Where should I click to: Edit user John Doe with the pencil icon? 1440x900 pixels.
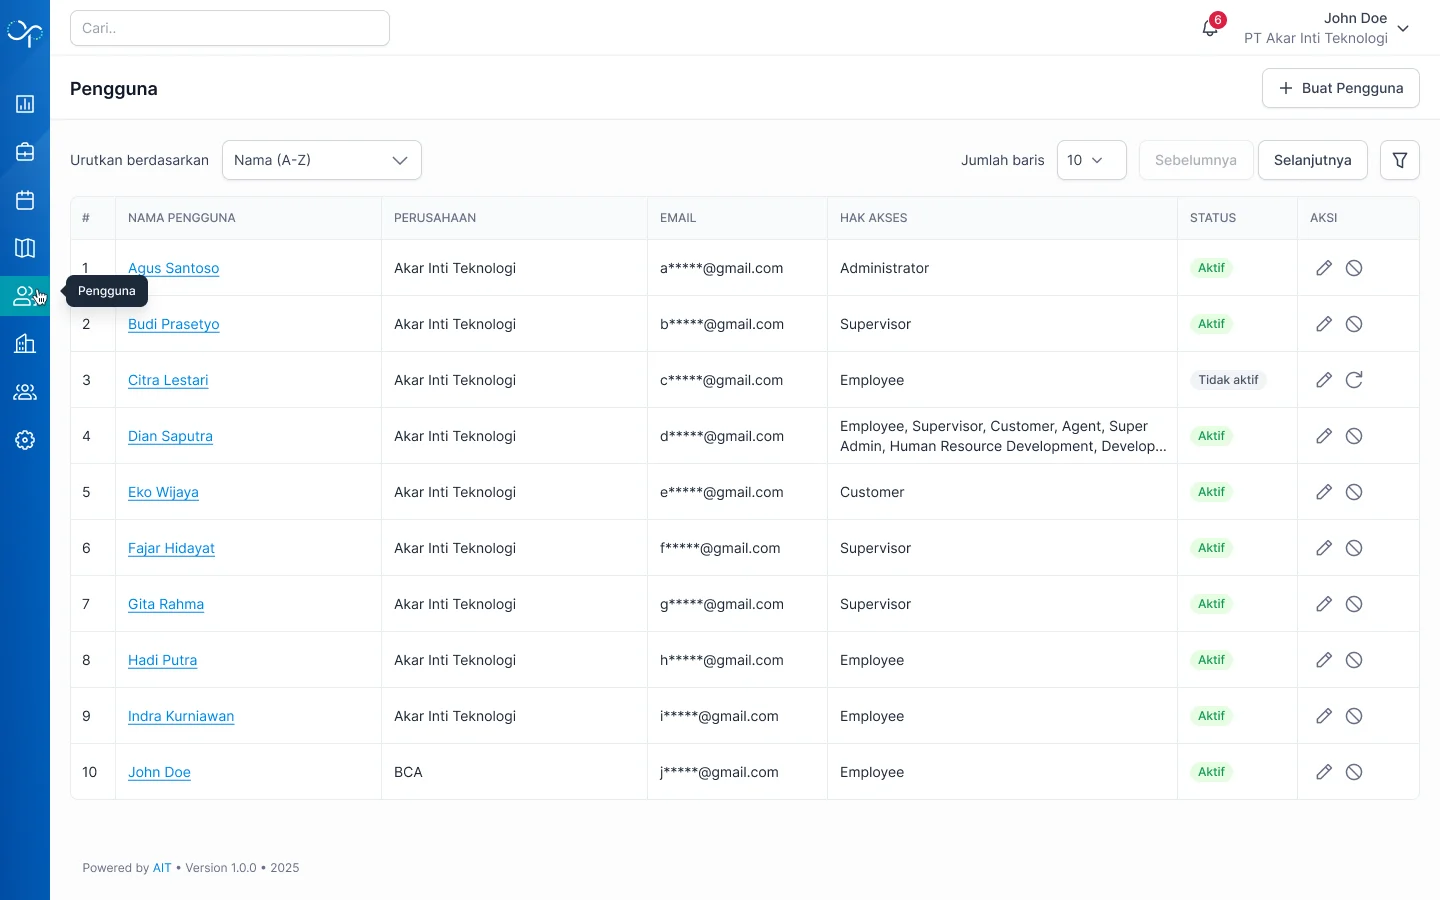[x=1324, y=772]
